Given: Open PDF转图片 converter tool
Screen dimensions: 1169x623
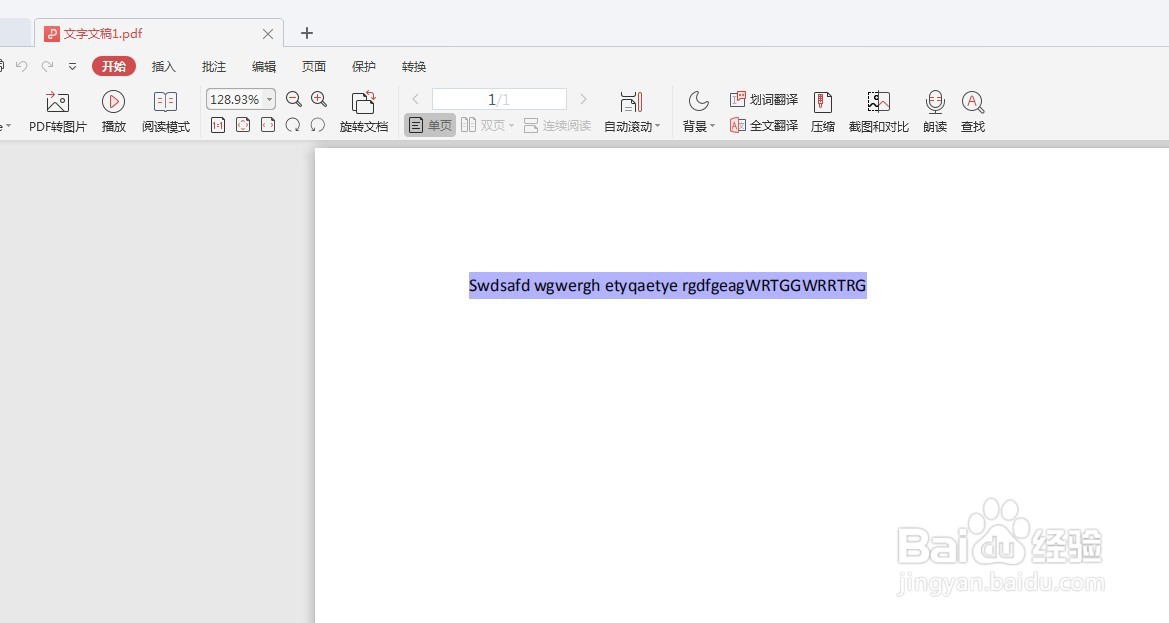Looking at the screenshot, I should 57,112.
